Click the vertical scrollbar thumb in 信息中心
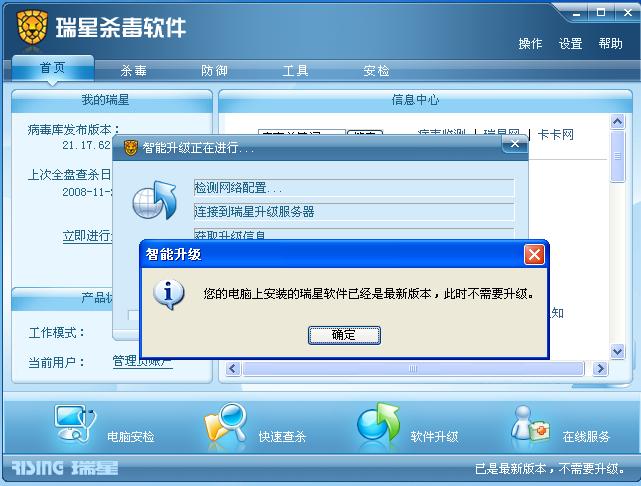641x486 pixels. (617, 156)
